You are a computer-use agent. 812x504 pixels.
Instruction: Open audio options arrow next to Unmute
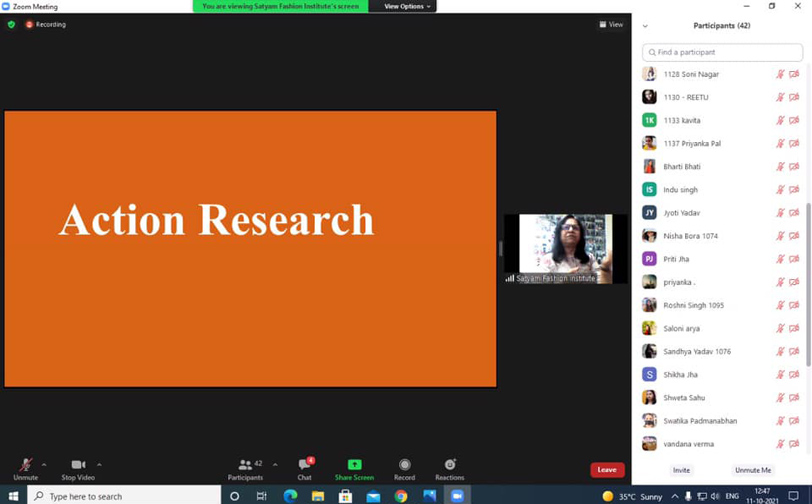44,464
